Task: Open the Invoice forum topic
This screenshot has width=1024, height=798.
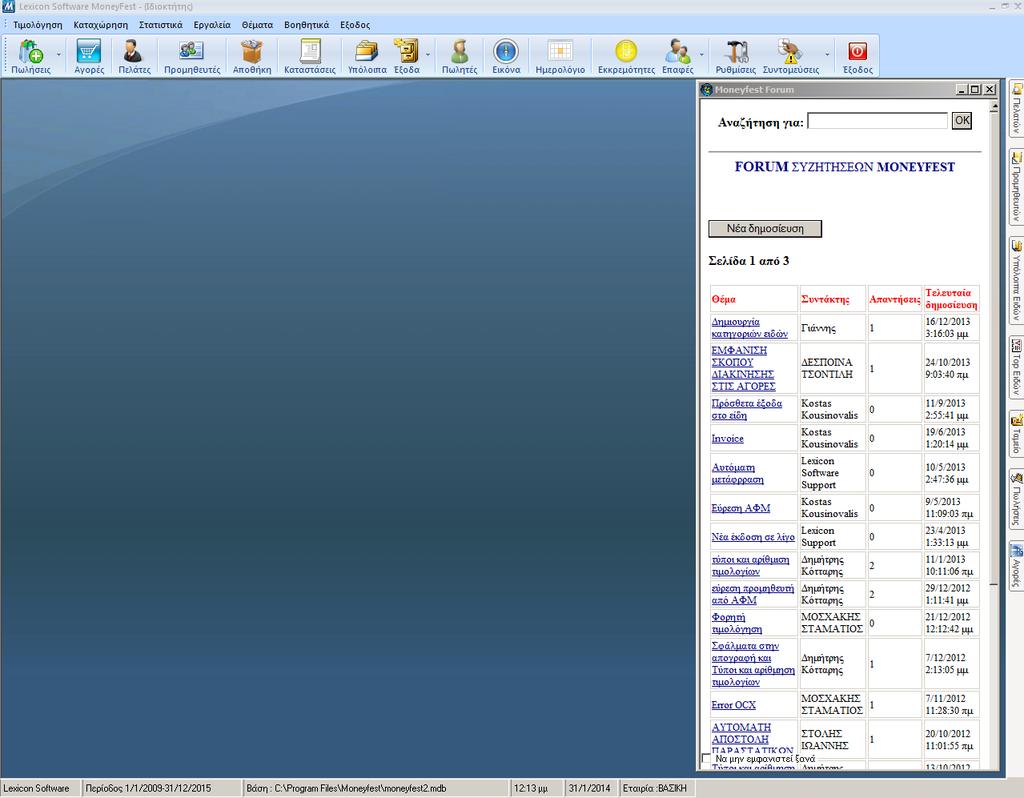Action: click(728, 438)
